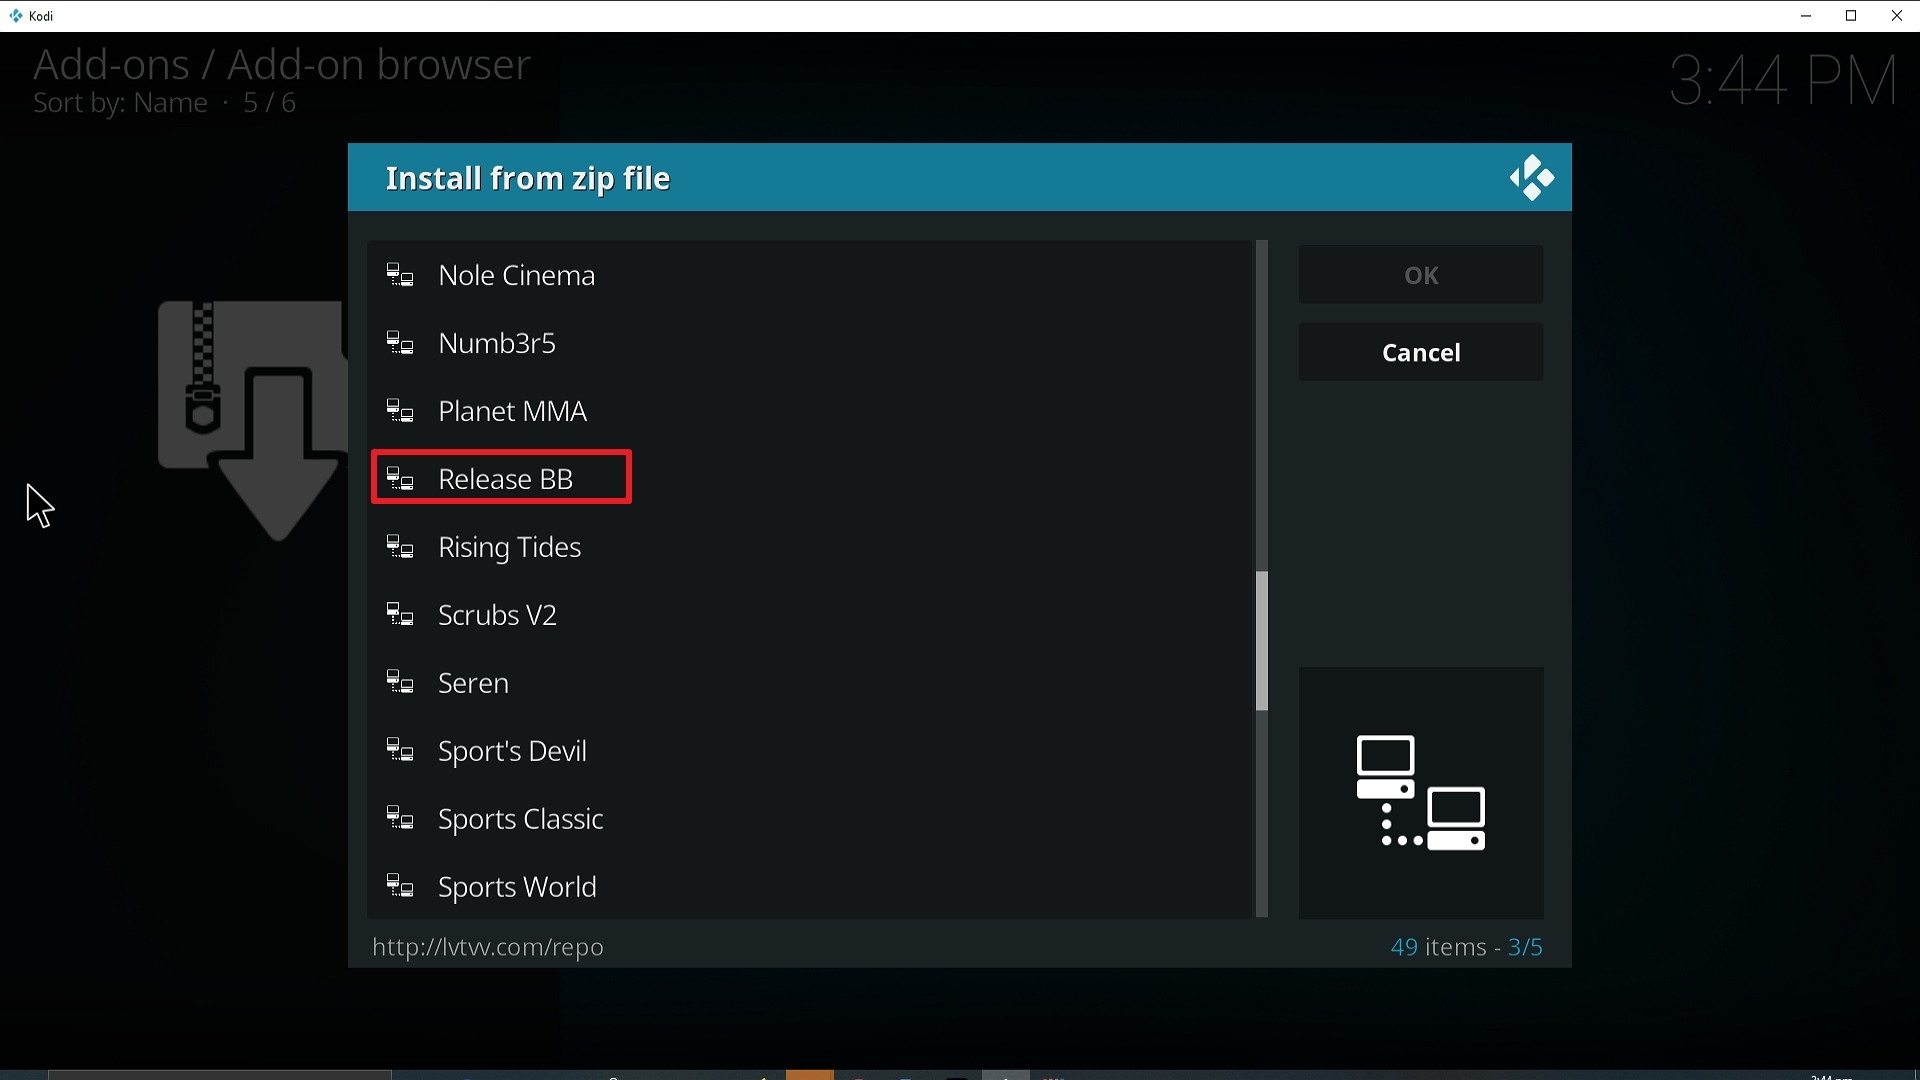Click the network share preview thumbnail
Viewport: 1920px width, 1080px height.
(x=1421, y=793)
